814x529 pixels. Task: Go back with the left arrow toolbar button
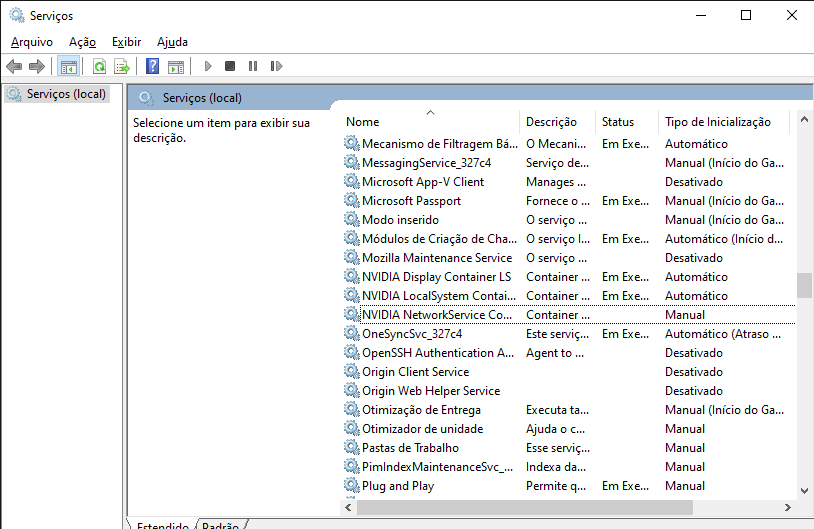coord(14,66)
